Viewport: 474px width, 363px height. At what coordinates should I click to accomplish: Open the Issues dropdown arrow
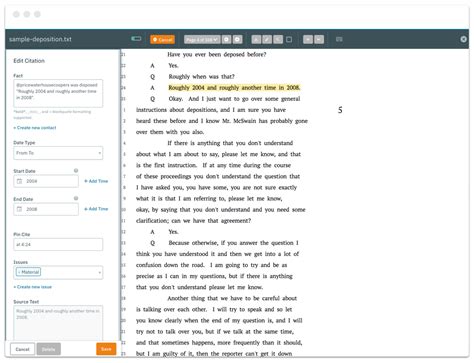(x=99, y=273)
